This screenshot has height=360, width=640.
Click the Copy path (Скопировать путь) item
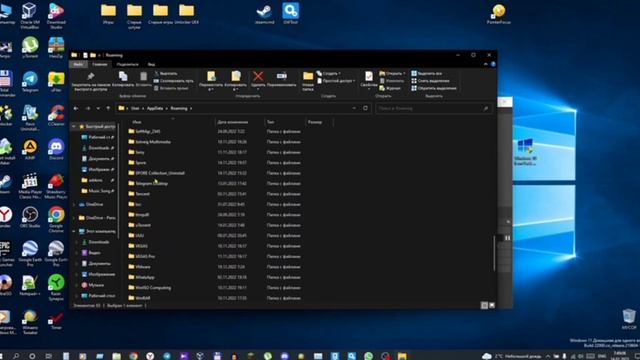[x=173, y=81]
